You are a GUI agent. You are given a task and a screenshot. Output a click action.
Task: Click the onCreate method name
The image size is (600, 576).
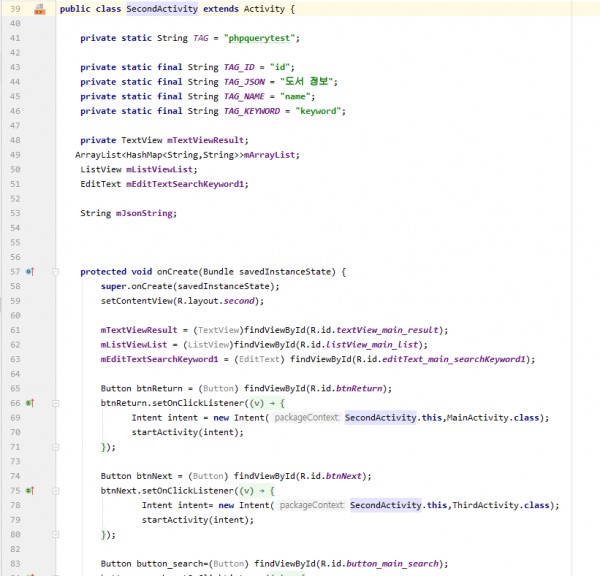coord(178,272)
